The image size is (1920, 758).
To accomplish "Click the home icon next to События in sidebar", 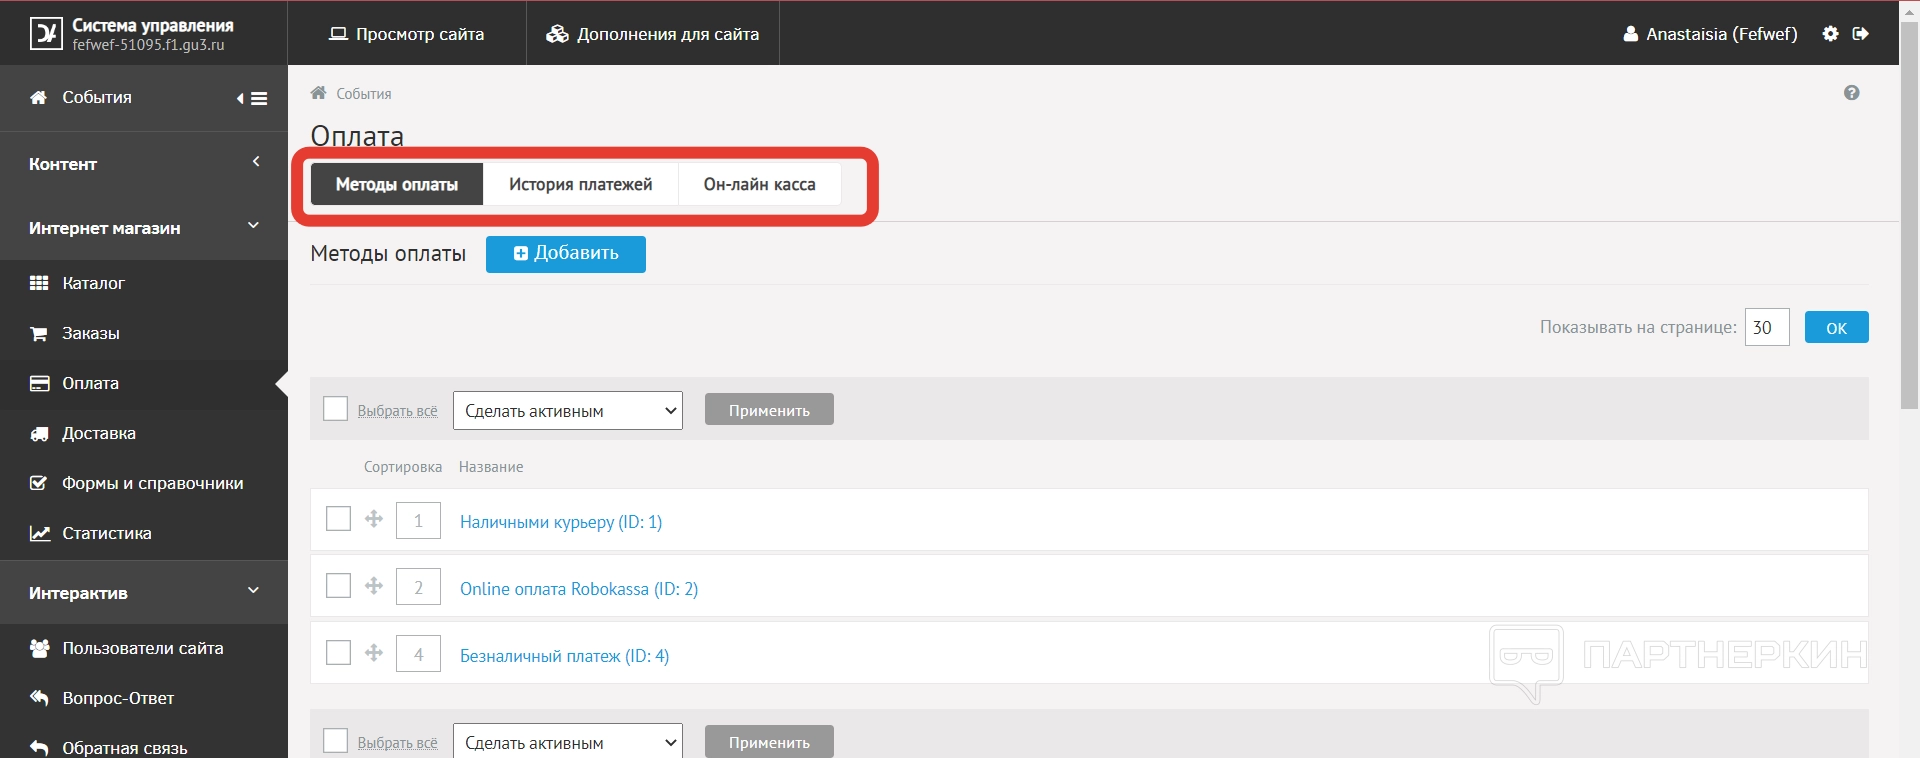I will pyautogui.click(x=39, y=98).
